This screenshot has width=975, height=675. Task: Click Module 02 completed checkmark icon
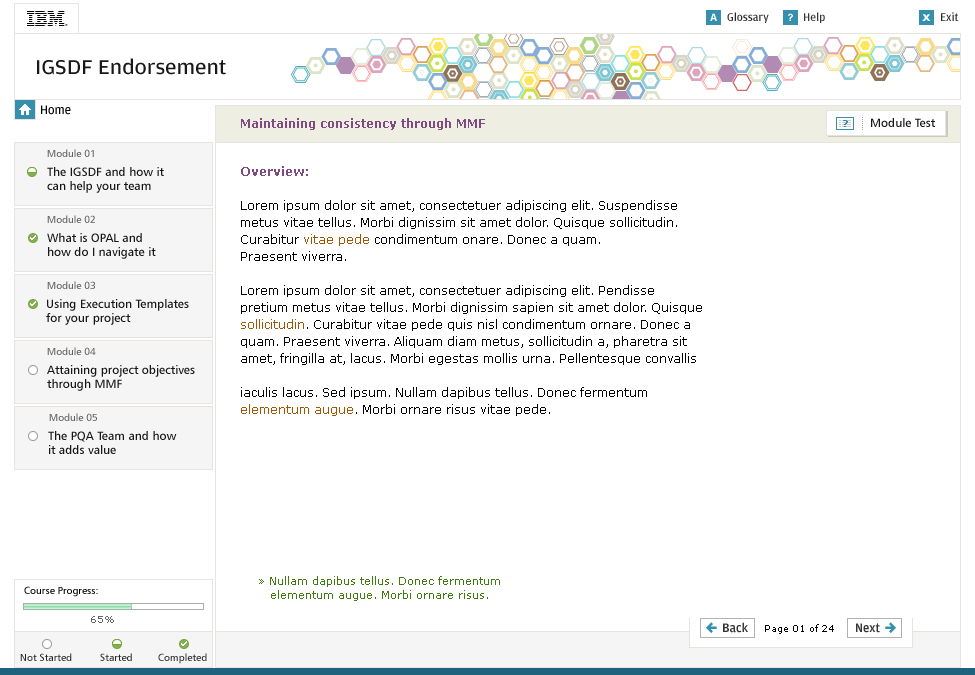coord(33,238)
